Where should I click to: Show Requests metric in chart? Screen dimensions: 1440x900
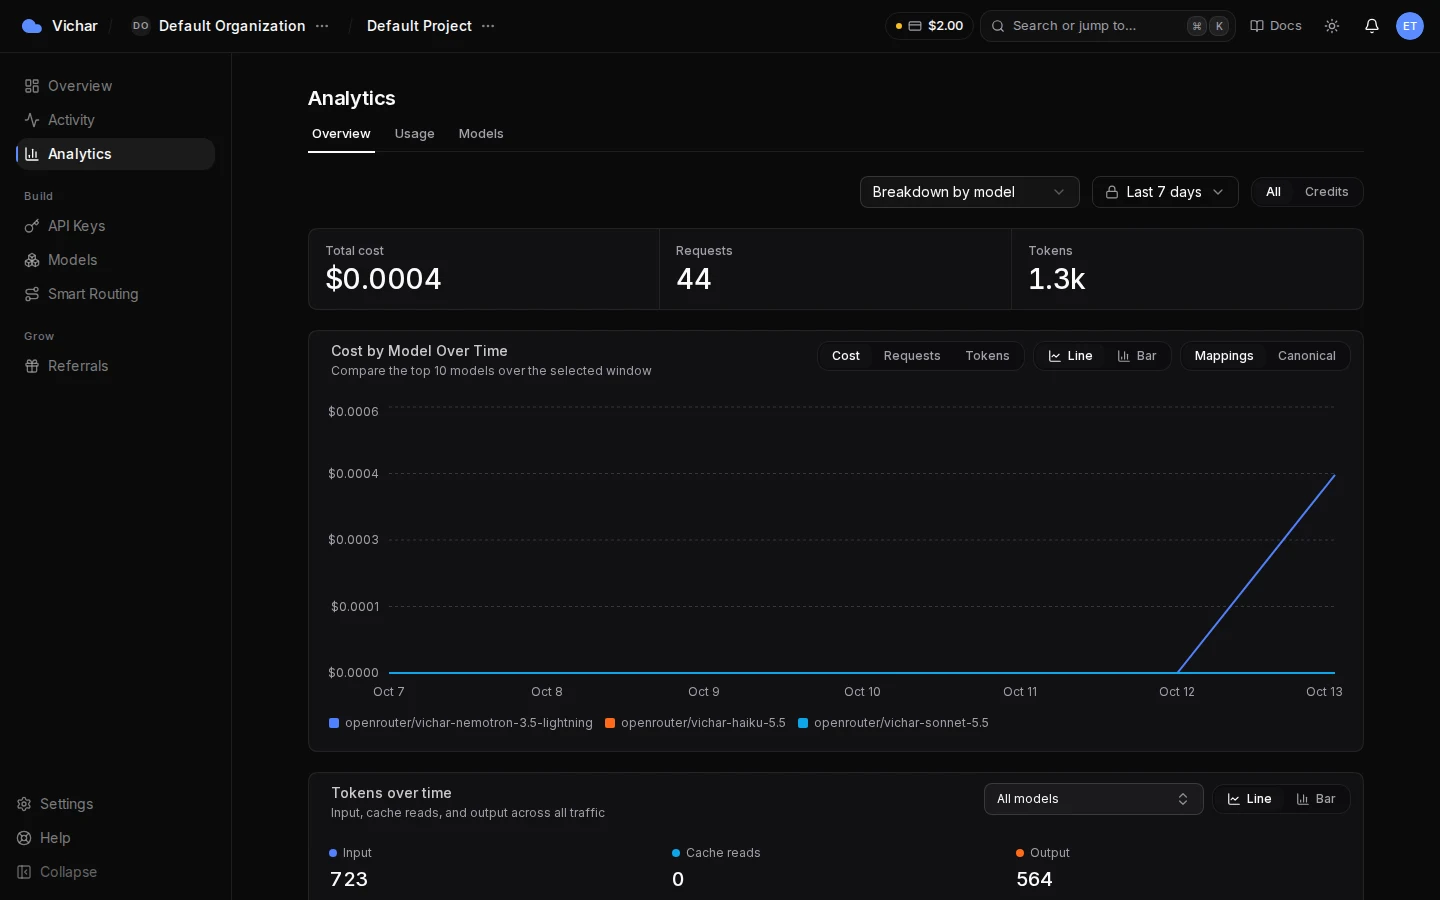912,356
